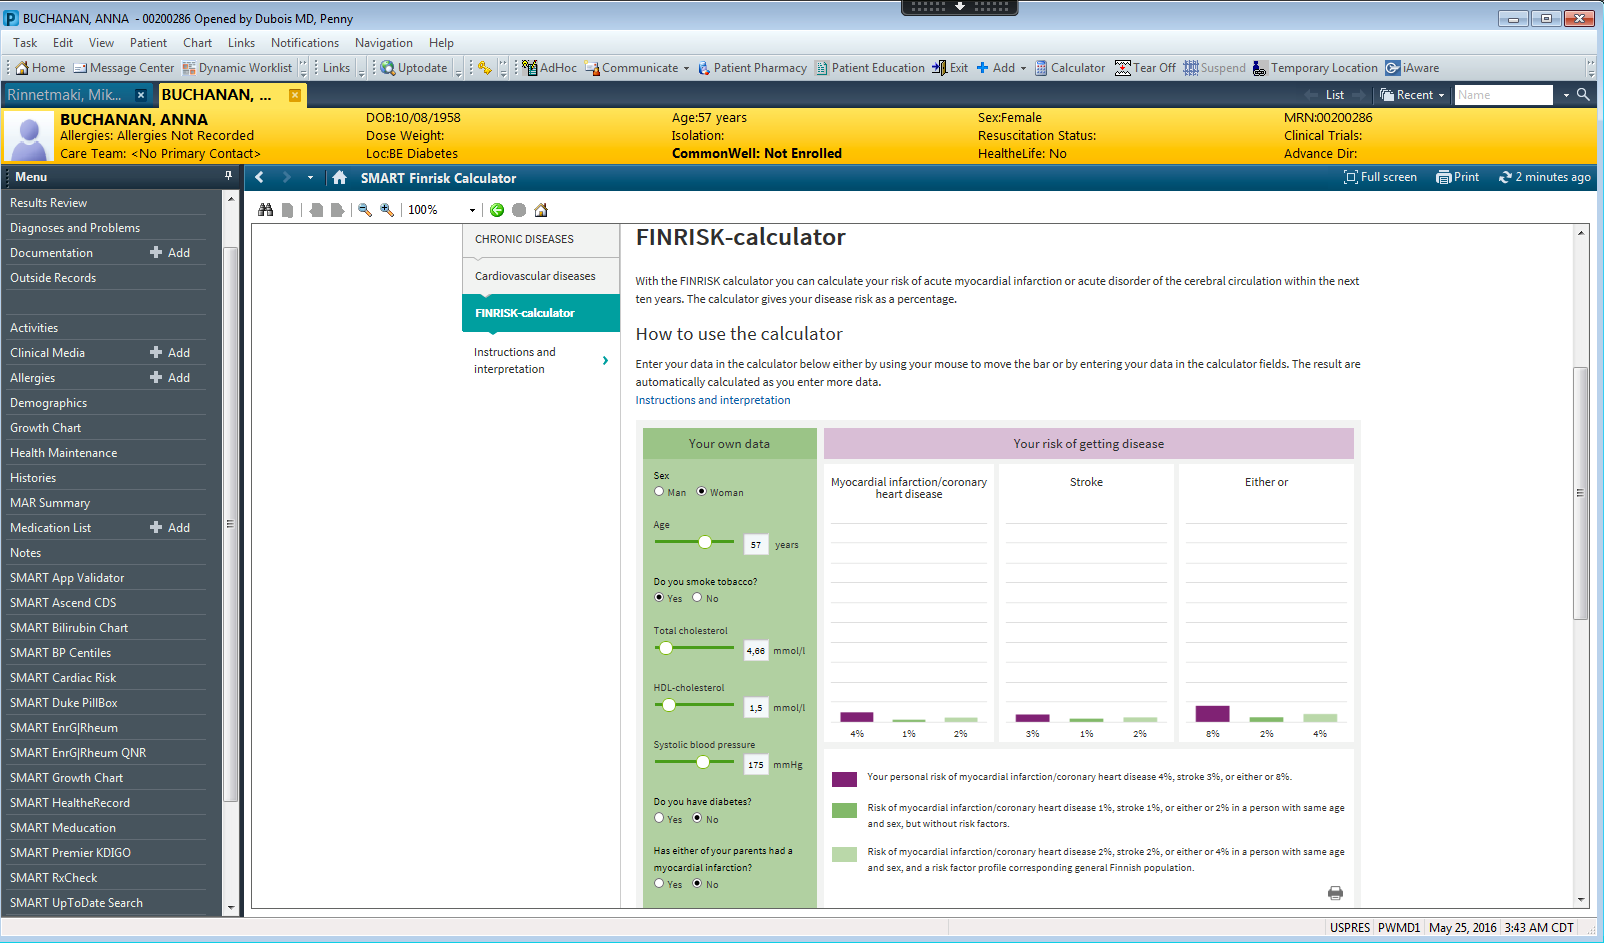The image size is (1604, 943).
Task: Expand Instructions and interpretation chevron
Action: pyautogui.click(x=605, y=360)
